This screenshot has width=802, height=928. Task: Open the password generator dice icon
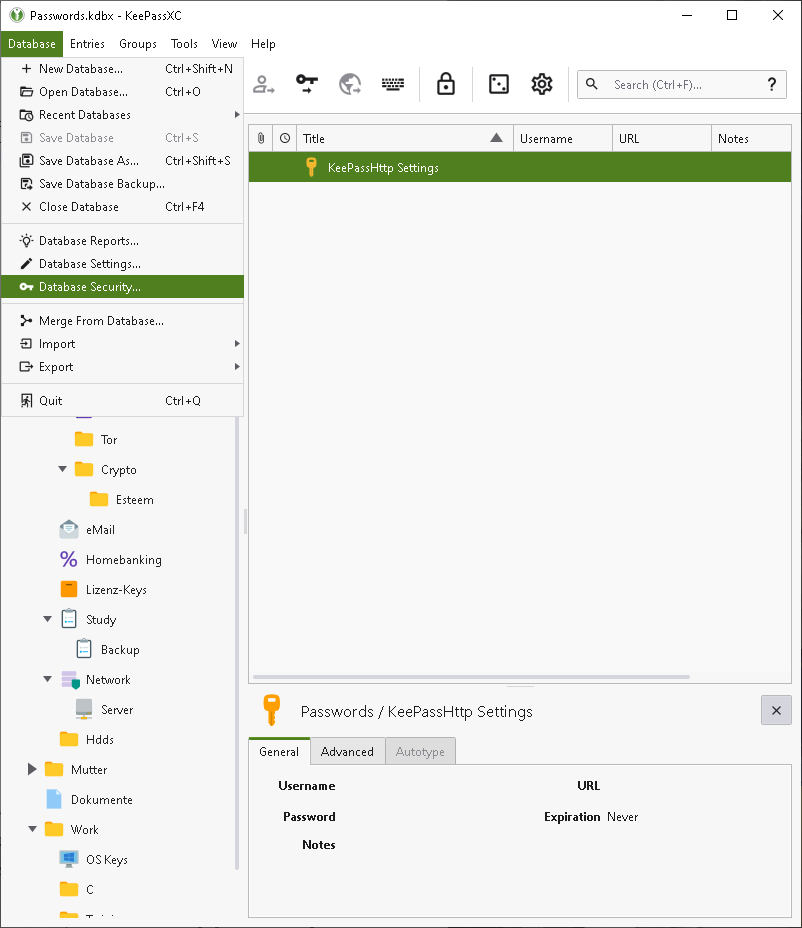pyautogui.click(x=499, y=84)
